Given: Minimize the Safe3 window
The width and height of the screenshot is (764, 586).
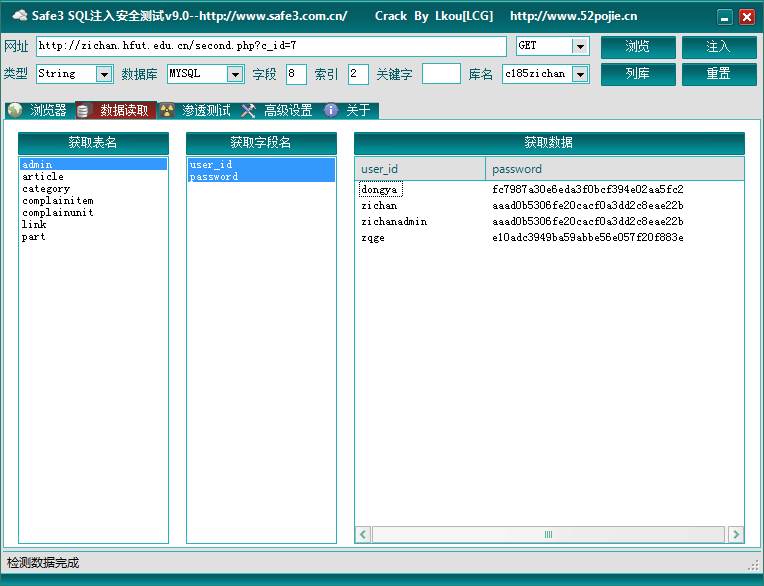Looking at the screenshot, I should 725,17.
